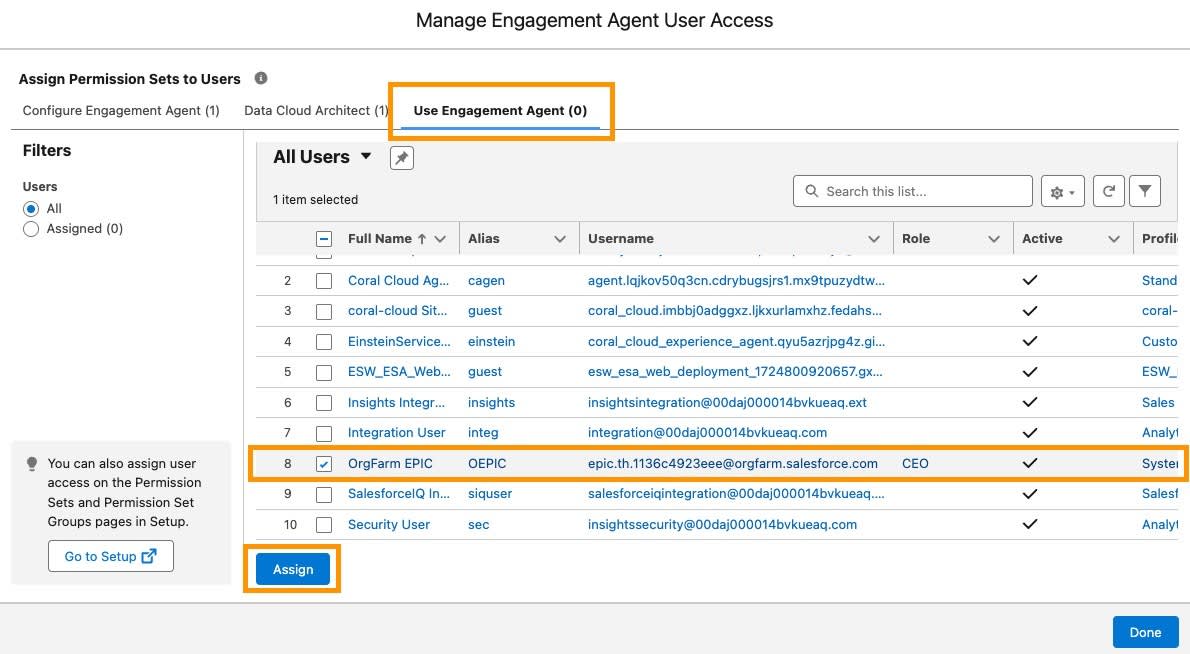Toggle the select-all header checkbox
Viewport: 1190px width, 654px height.
pos(324,239)
